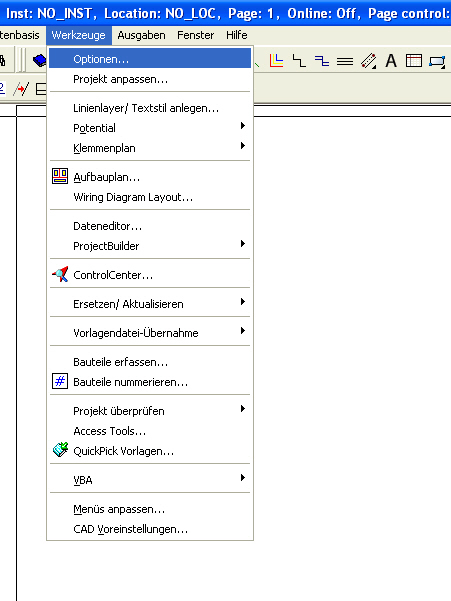The image size is (451, 601).
Task: Open the Ausgaben menu in menu bar
Action: [141, 35]
